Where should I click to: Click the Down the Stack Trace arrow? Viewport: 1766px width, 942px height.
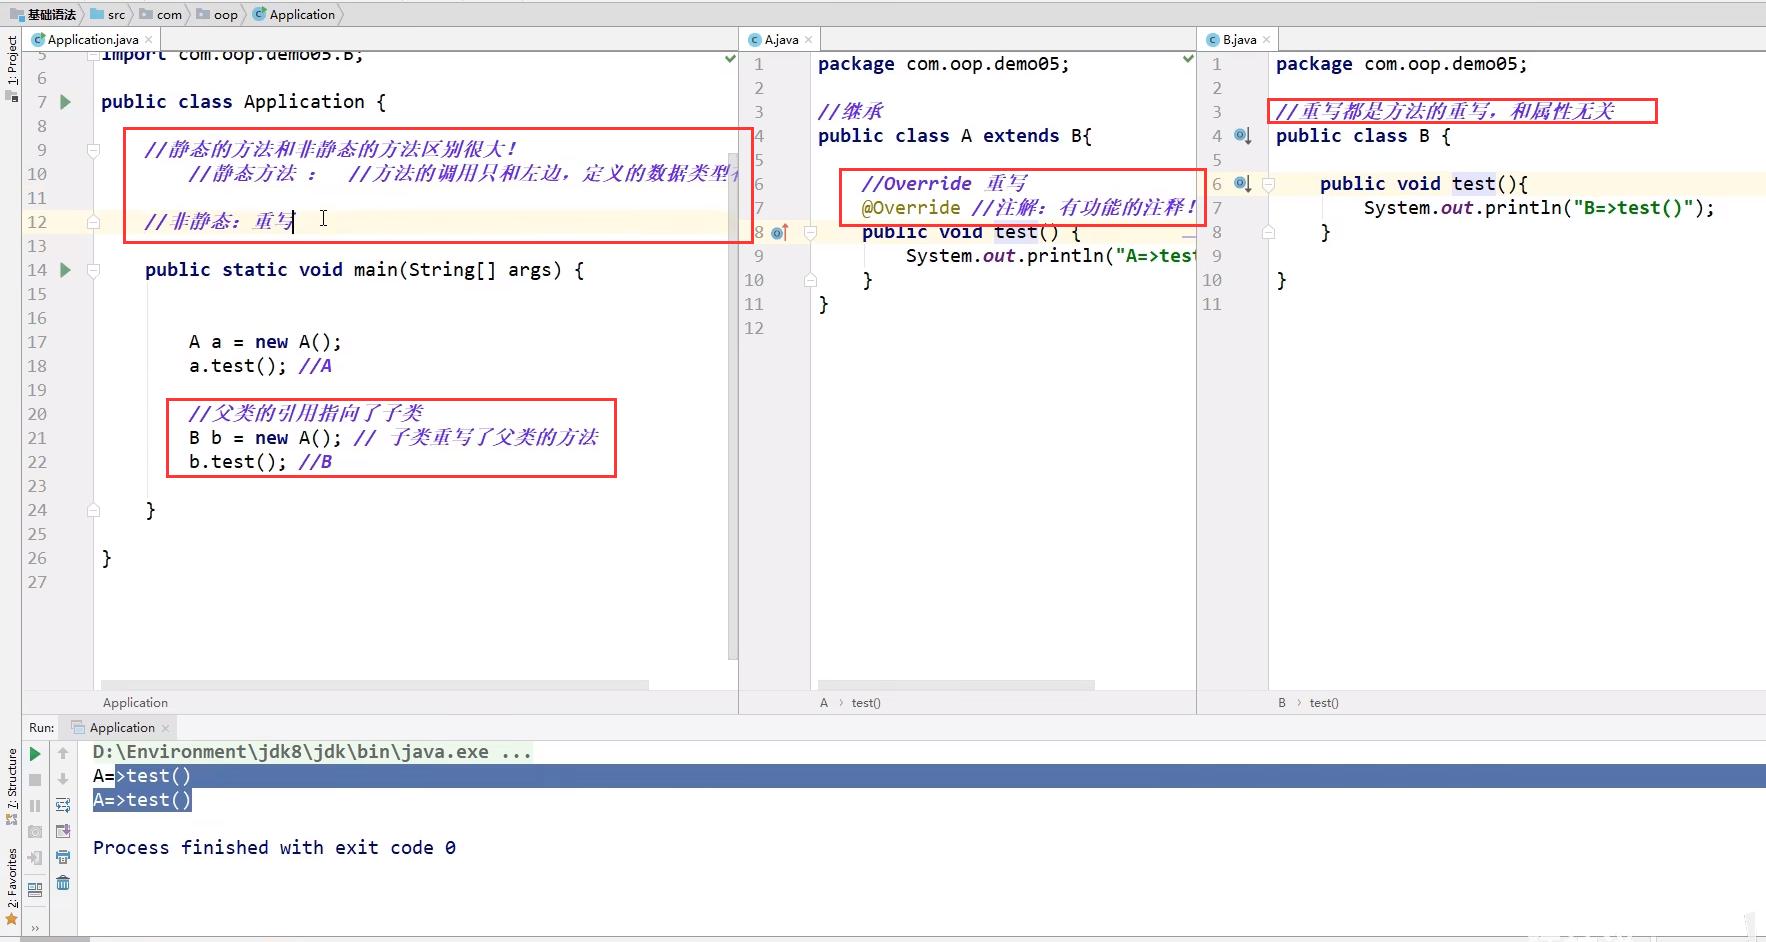coord(63,780)
